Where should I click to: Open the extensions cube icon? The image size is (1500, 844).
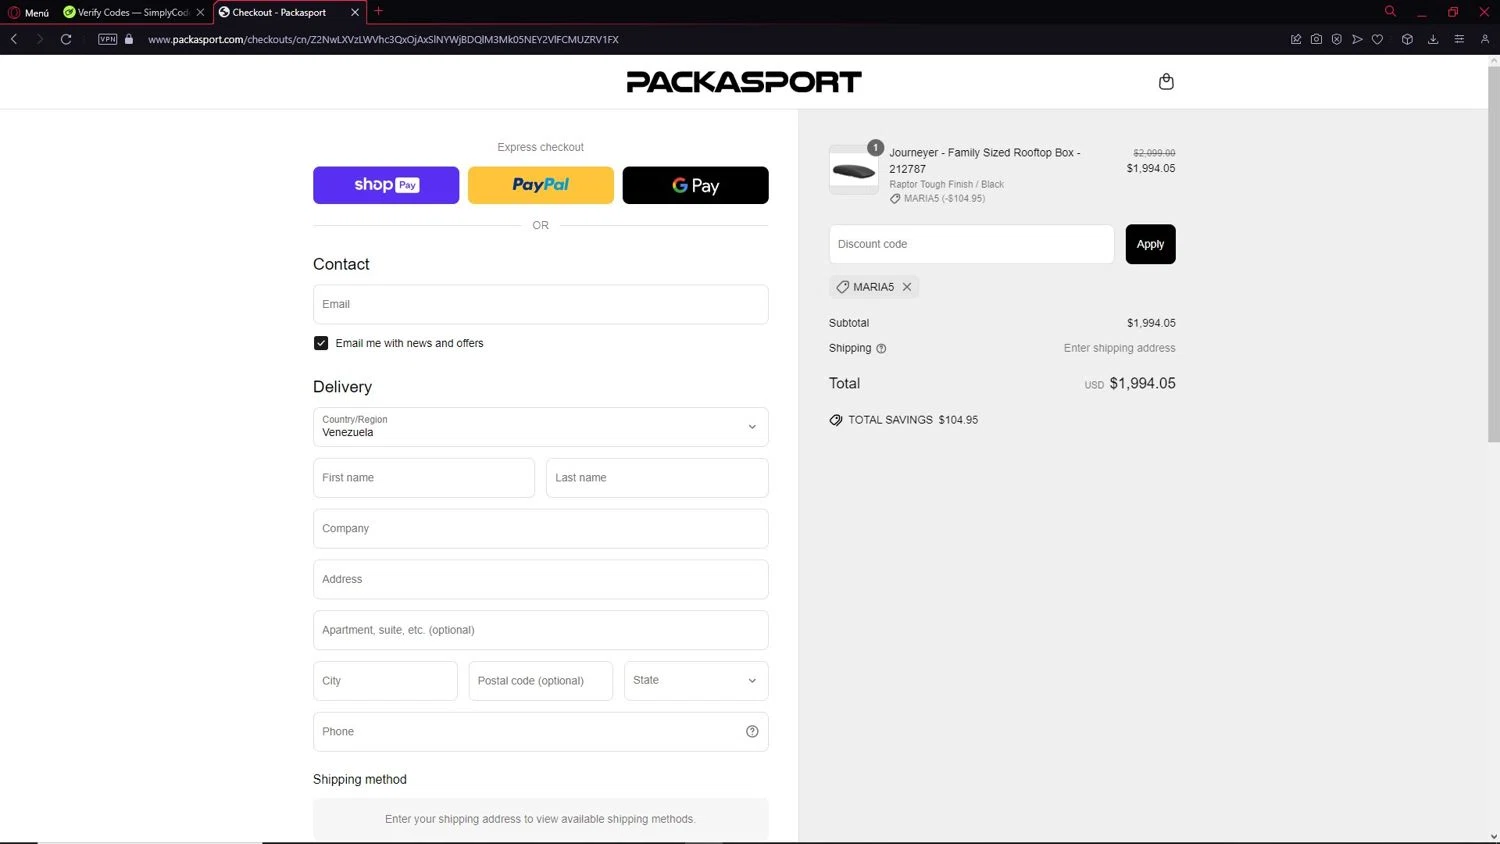(x=1407, y=39)
